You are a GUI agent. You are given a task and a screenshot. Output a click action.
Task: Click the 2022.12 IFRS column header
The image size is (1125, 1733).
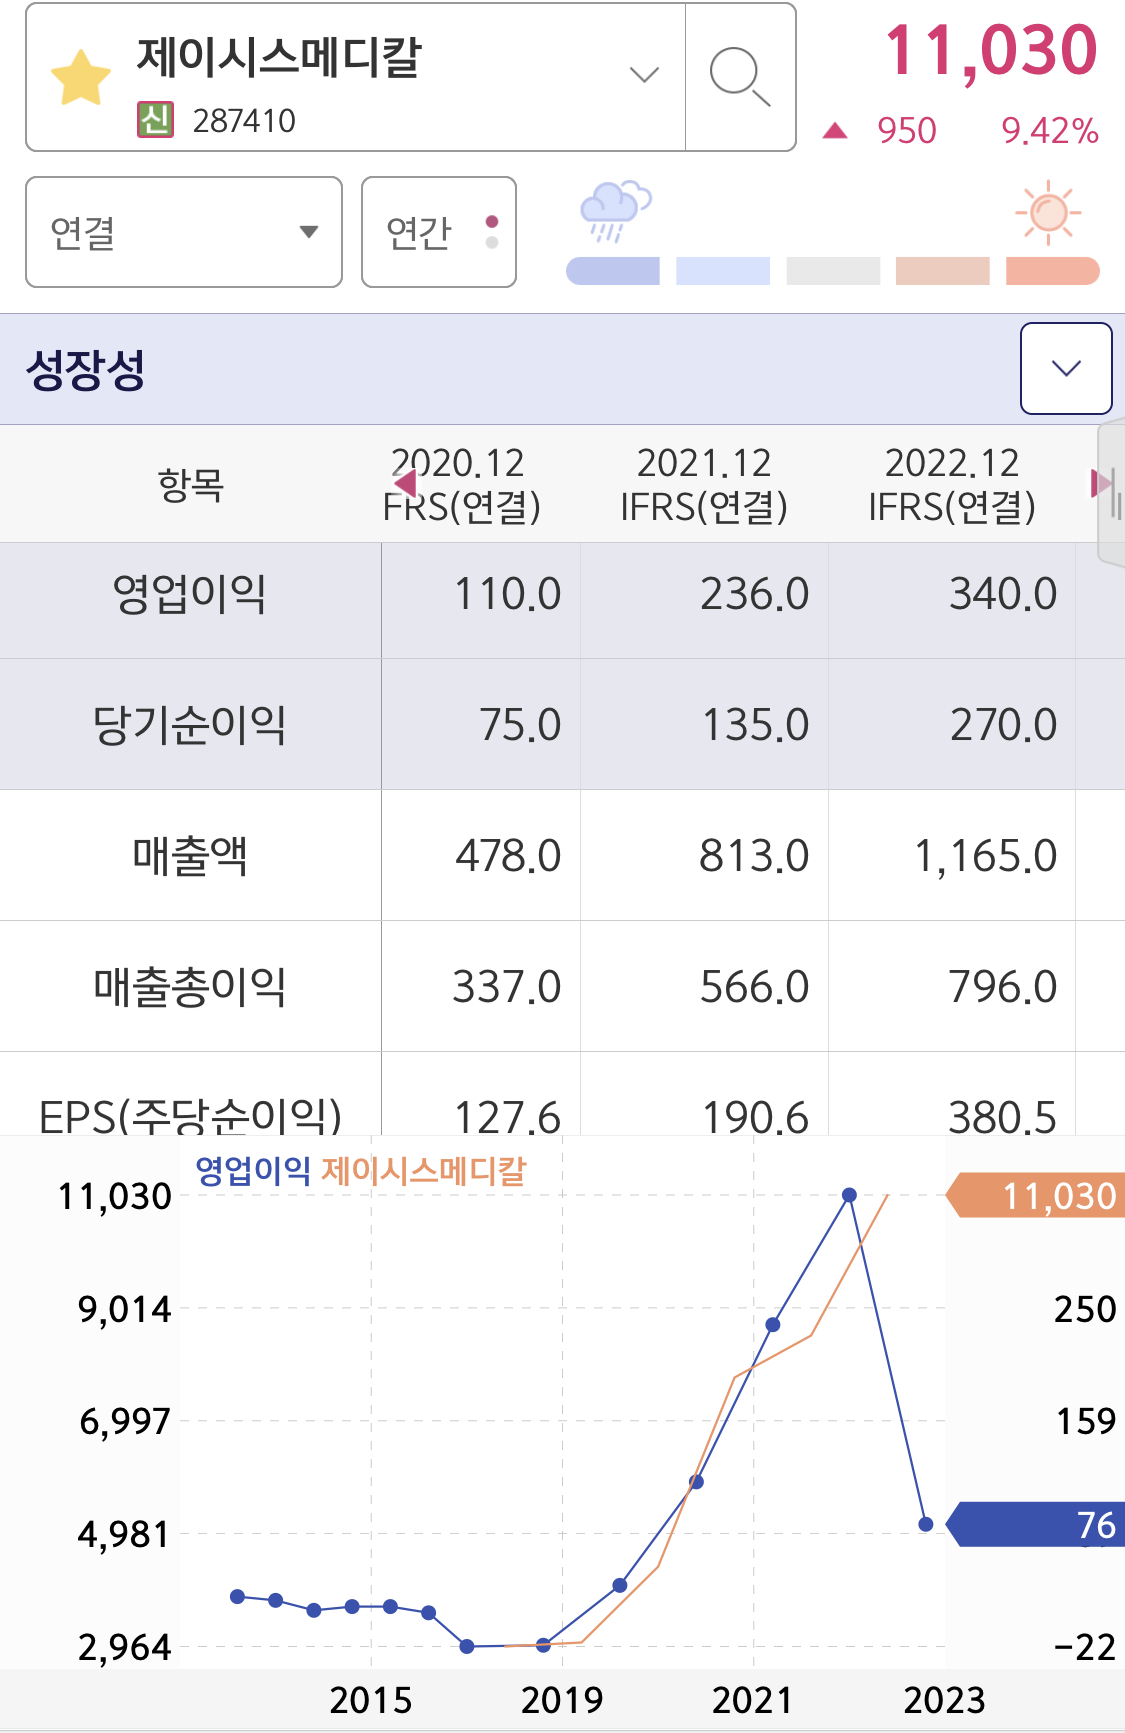click(x=952, y=485)
